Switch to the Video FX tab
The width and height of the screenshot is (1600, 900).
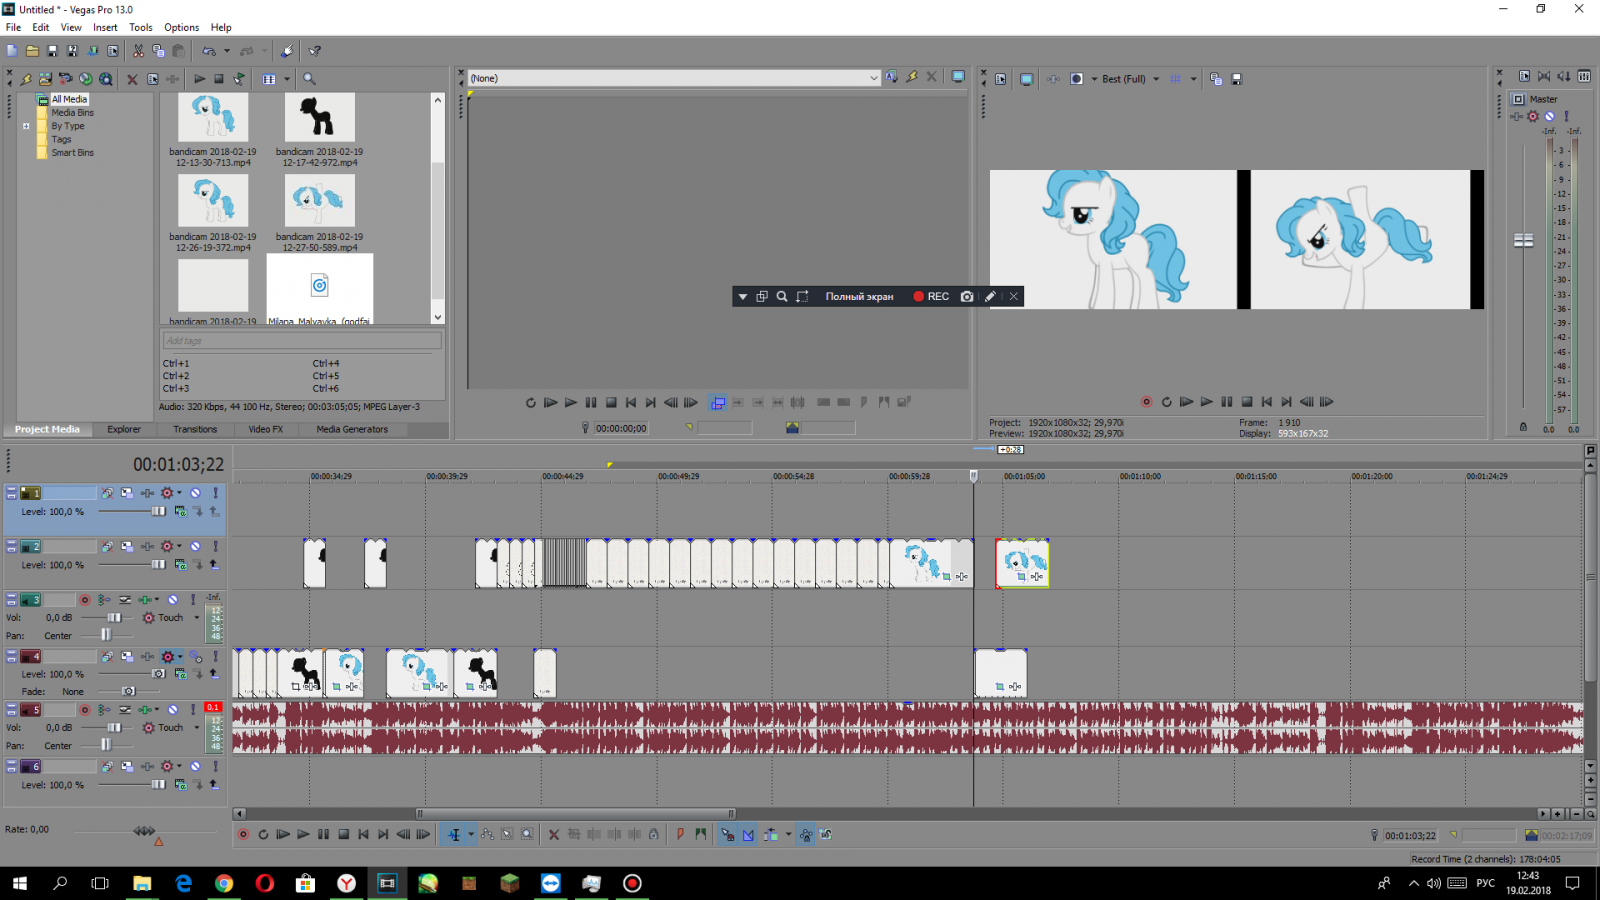point(266,429)
